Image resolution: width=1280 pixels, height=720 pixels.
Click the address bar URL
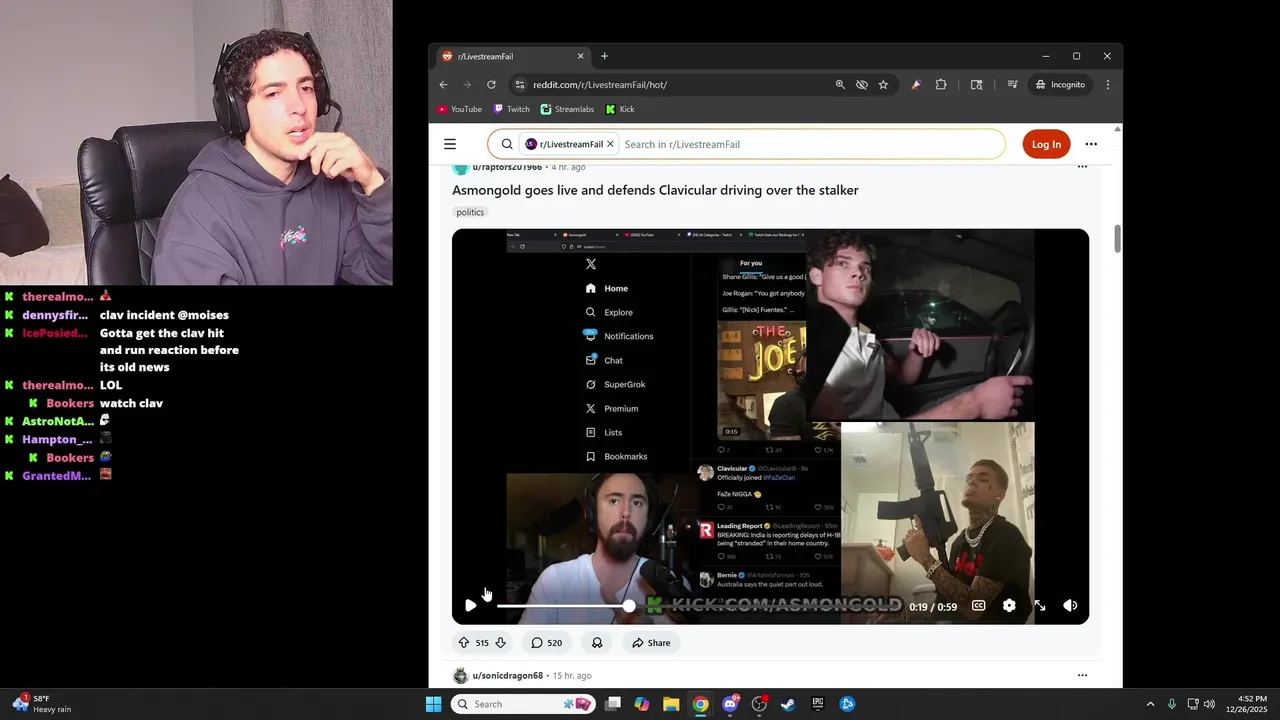click(600, 85)
